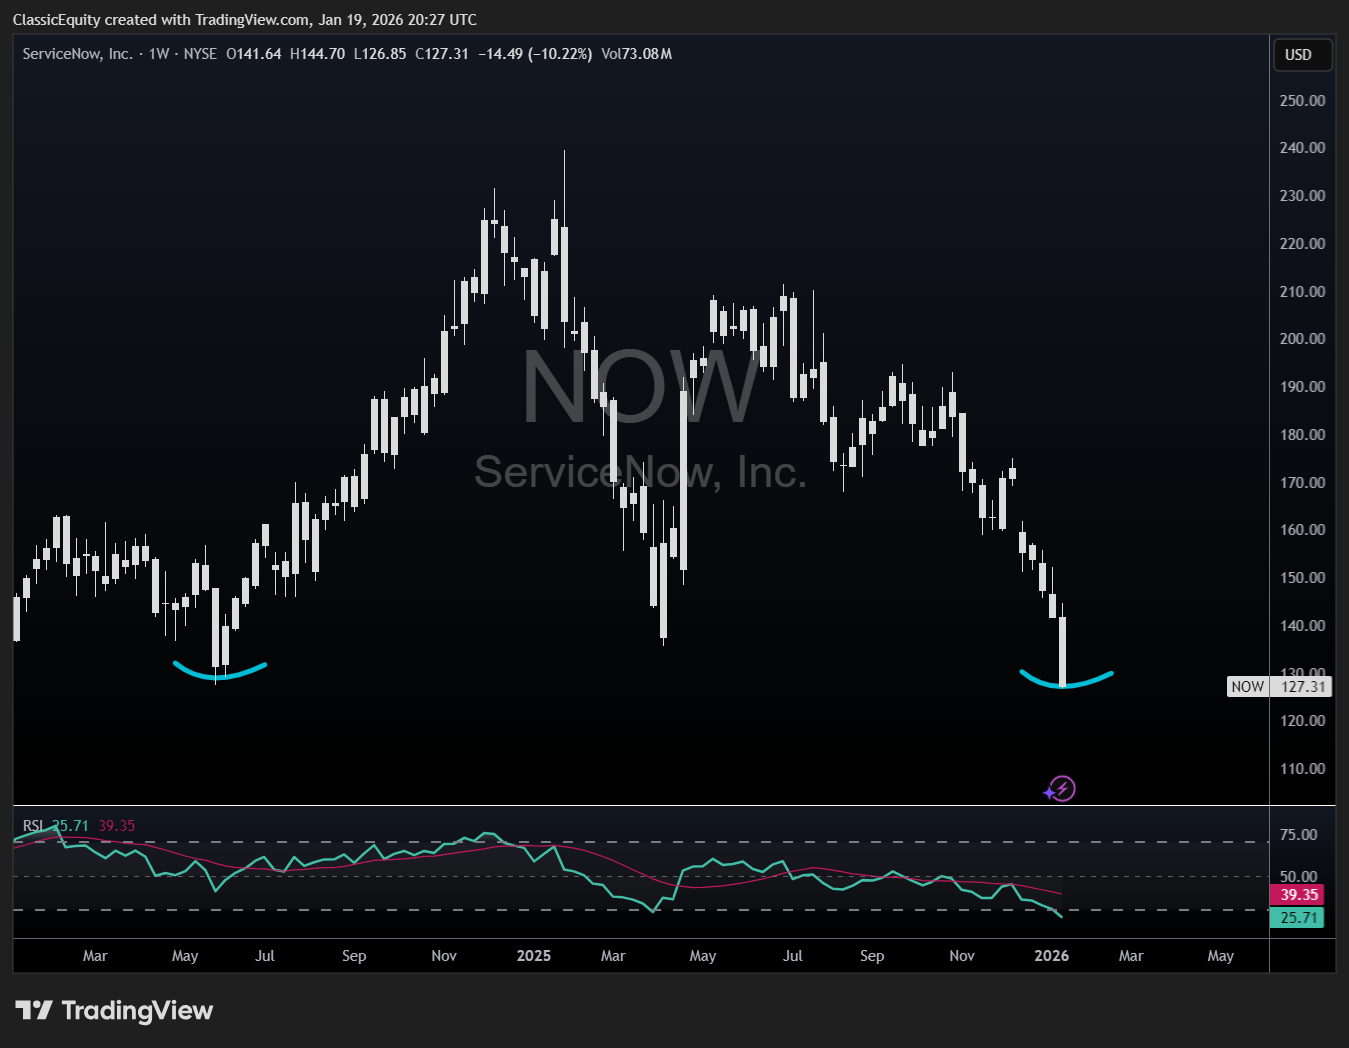Click the 250.00 price scale label
Viewport: 1349px width, 1048px height.
click(x=1303, y=101)
